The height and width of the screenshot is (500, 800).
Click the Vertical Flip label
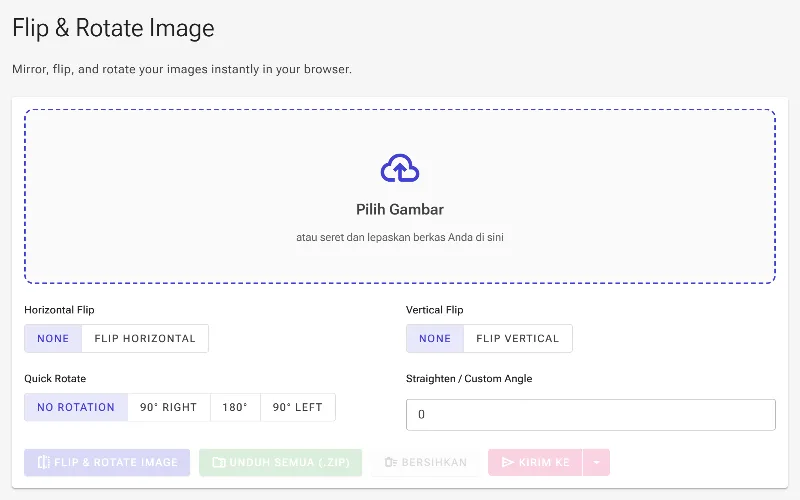click(435, 310)
